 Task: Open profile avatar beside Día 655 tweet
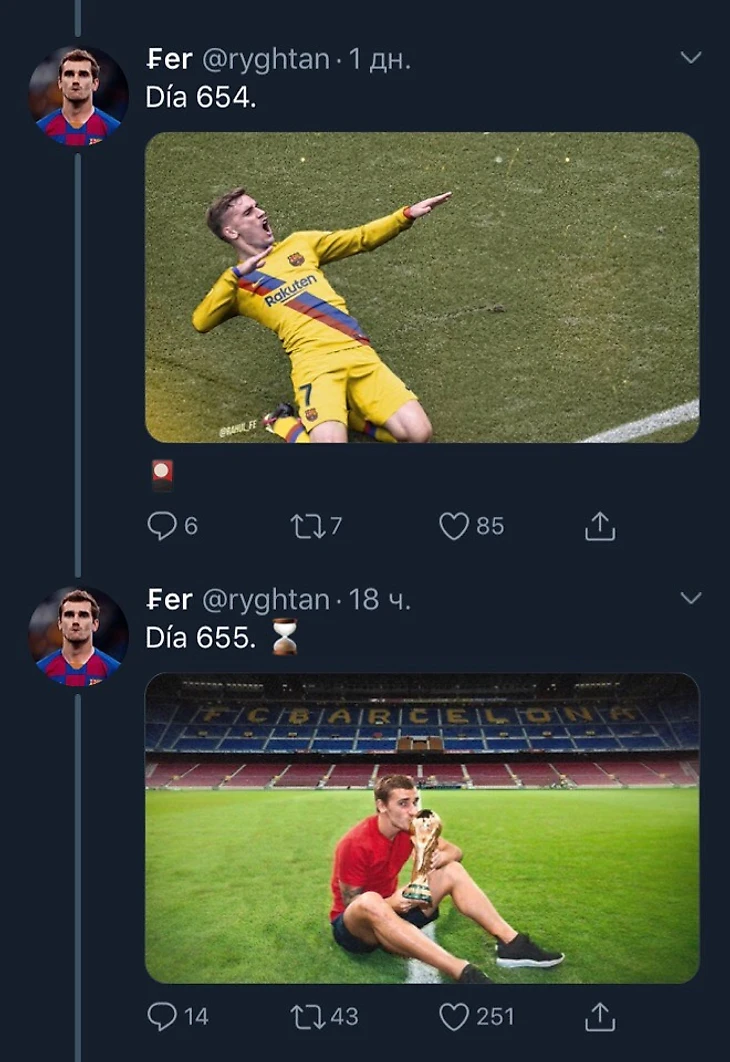(78, 636)
